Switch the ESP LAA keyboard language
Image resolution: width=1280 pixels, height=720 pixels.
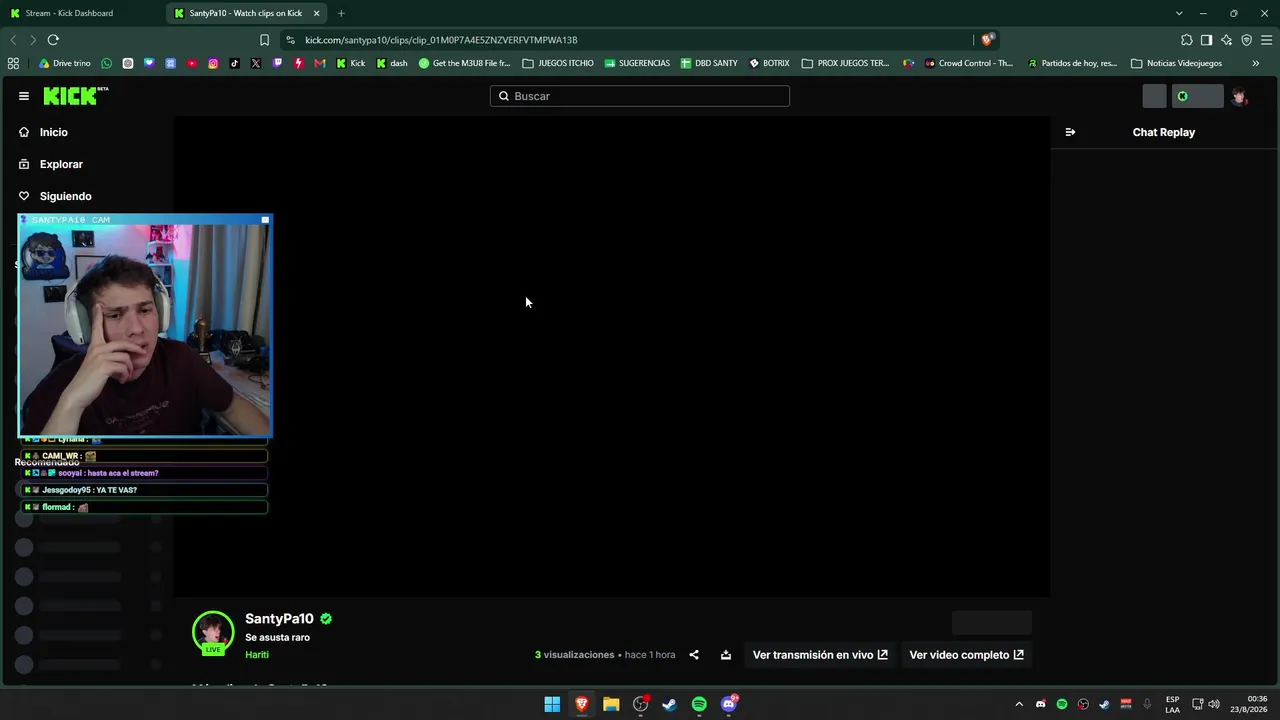tap(1172, 704)
